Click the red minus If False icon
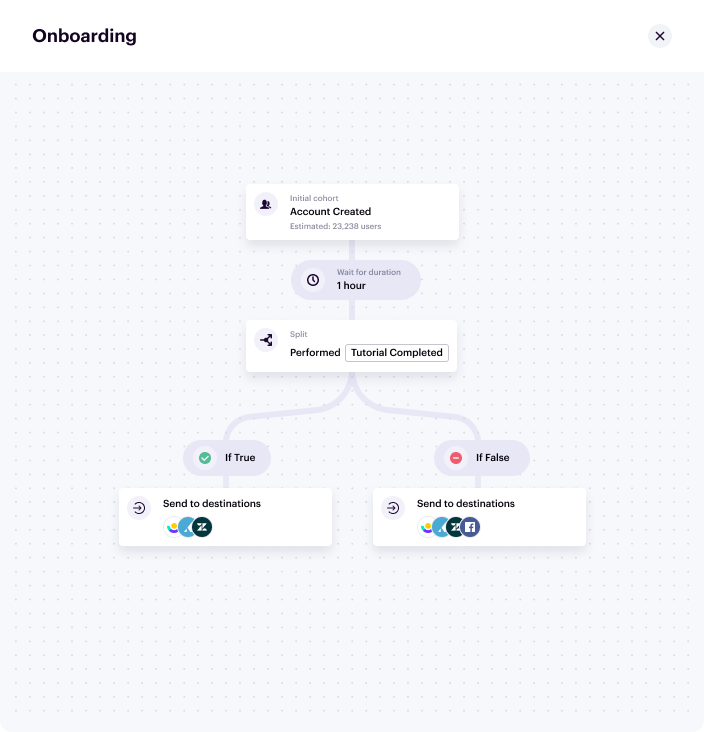704x732 pixels. [456, 458]
